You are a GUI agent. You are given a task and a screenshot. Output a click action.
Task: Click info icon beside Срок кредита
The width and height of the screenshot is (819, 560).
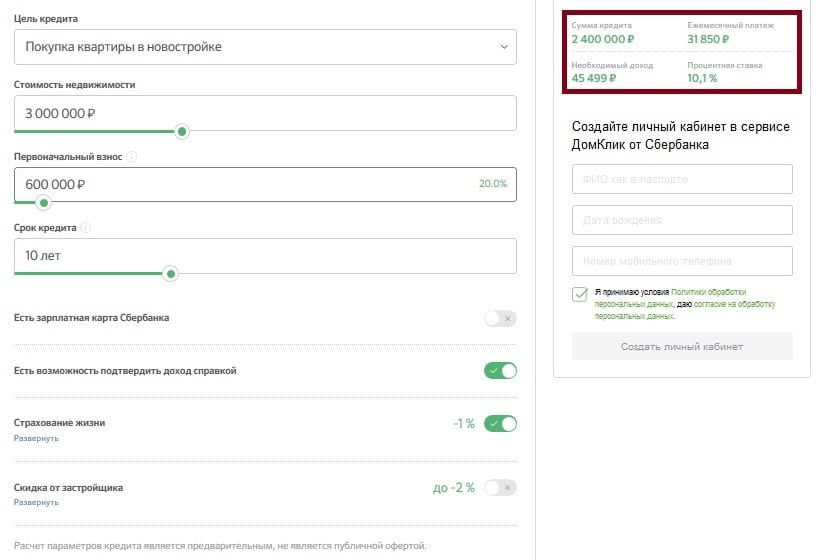click(x=86, y=228)
